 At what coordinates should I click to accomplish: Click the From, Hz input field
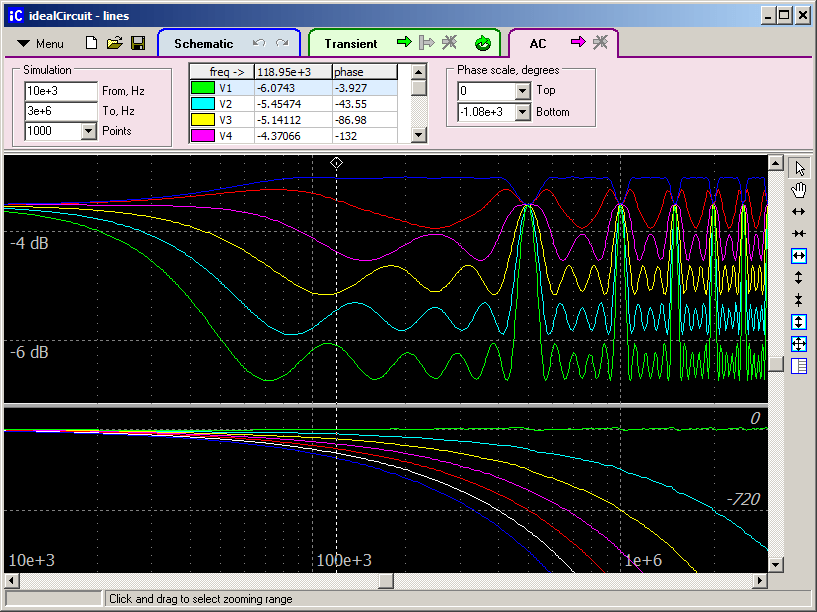tap(60, 91)
